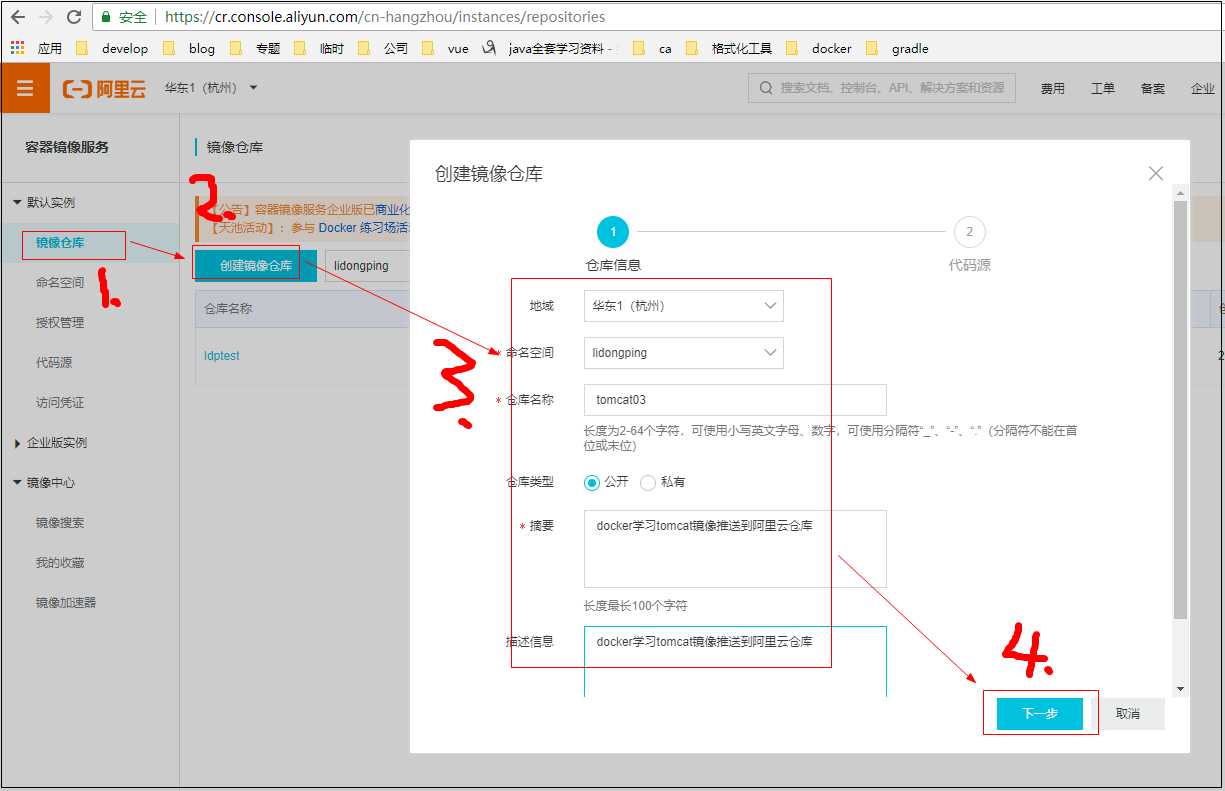This screenshot has height=791, width=1225.
Task: Click the search magnifier icon
Action: click(x=766, y=88)
